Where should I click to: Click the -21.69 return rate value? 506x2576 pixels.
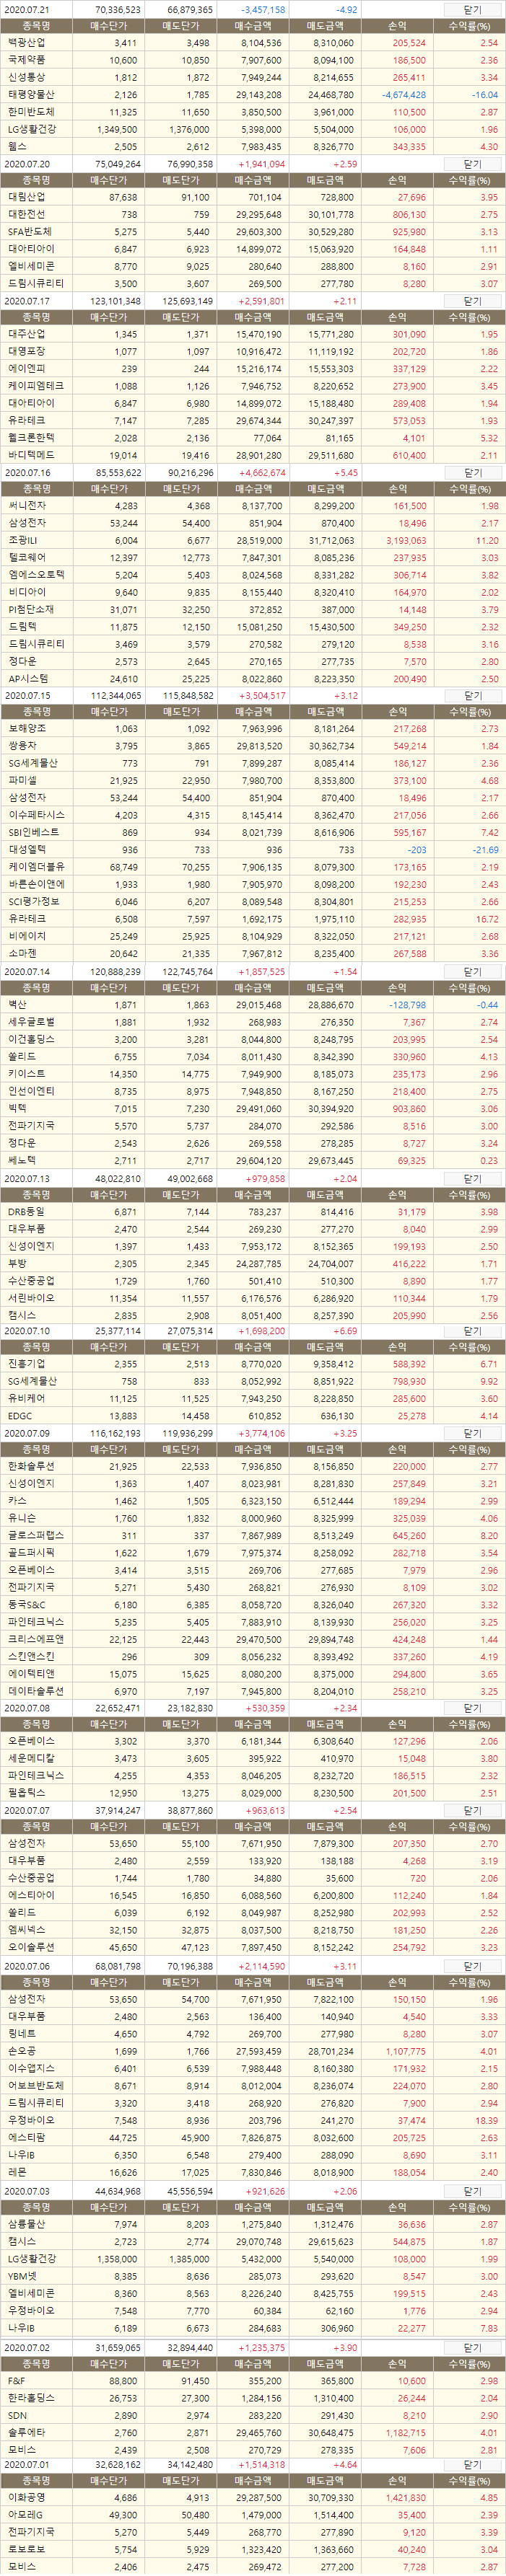point(485,850)
